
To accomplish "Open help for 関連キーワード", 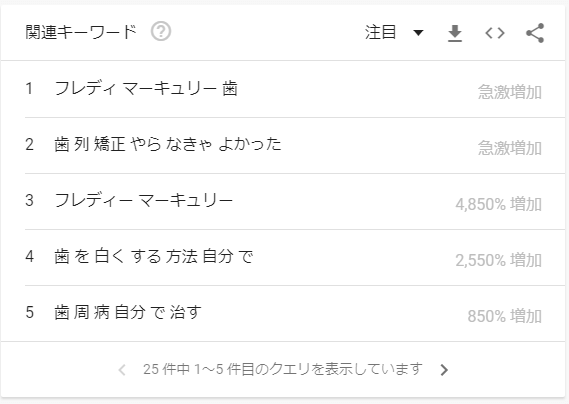I will (161, 32).
